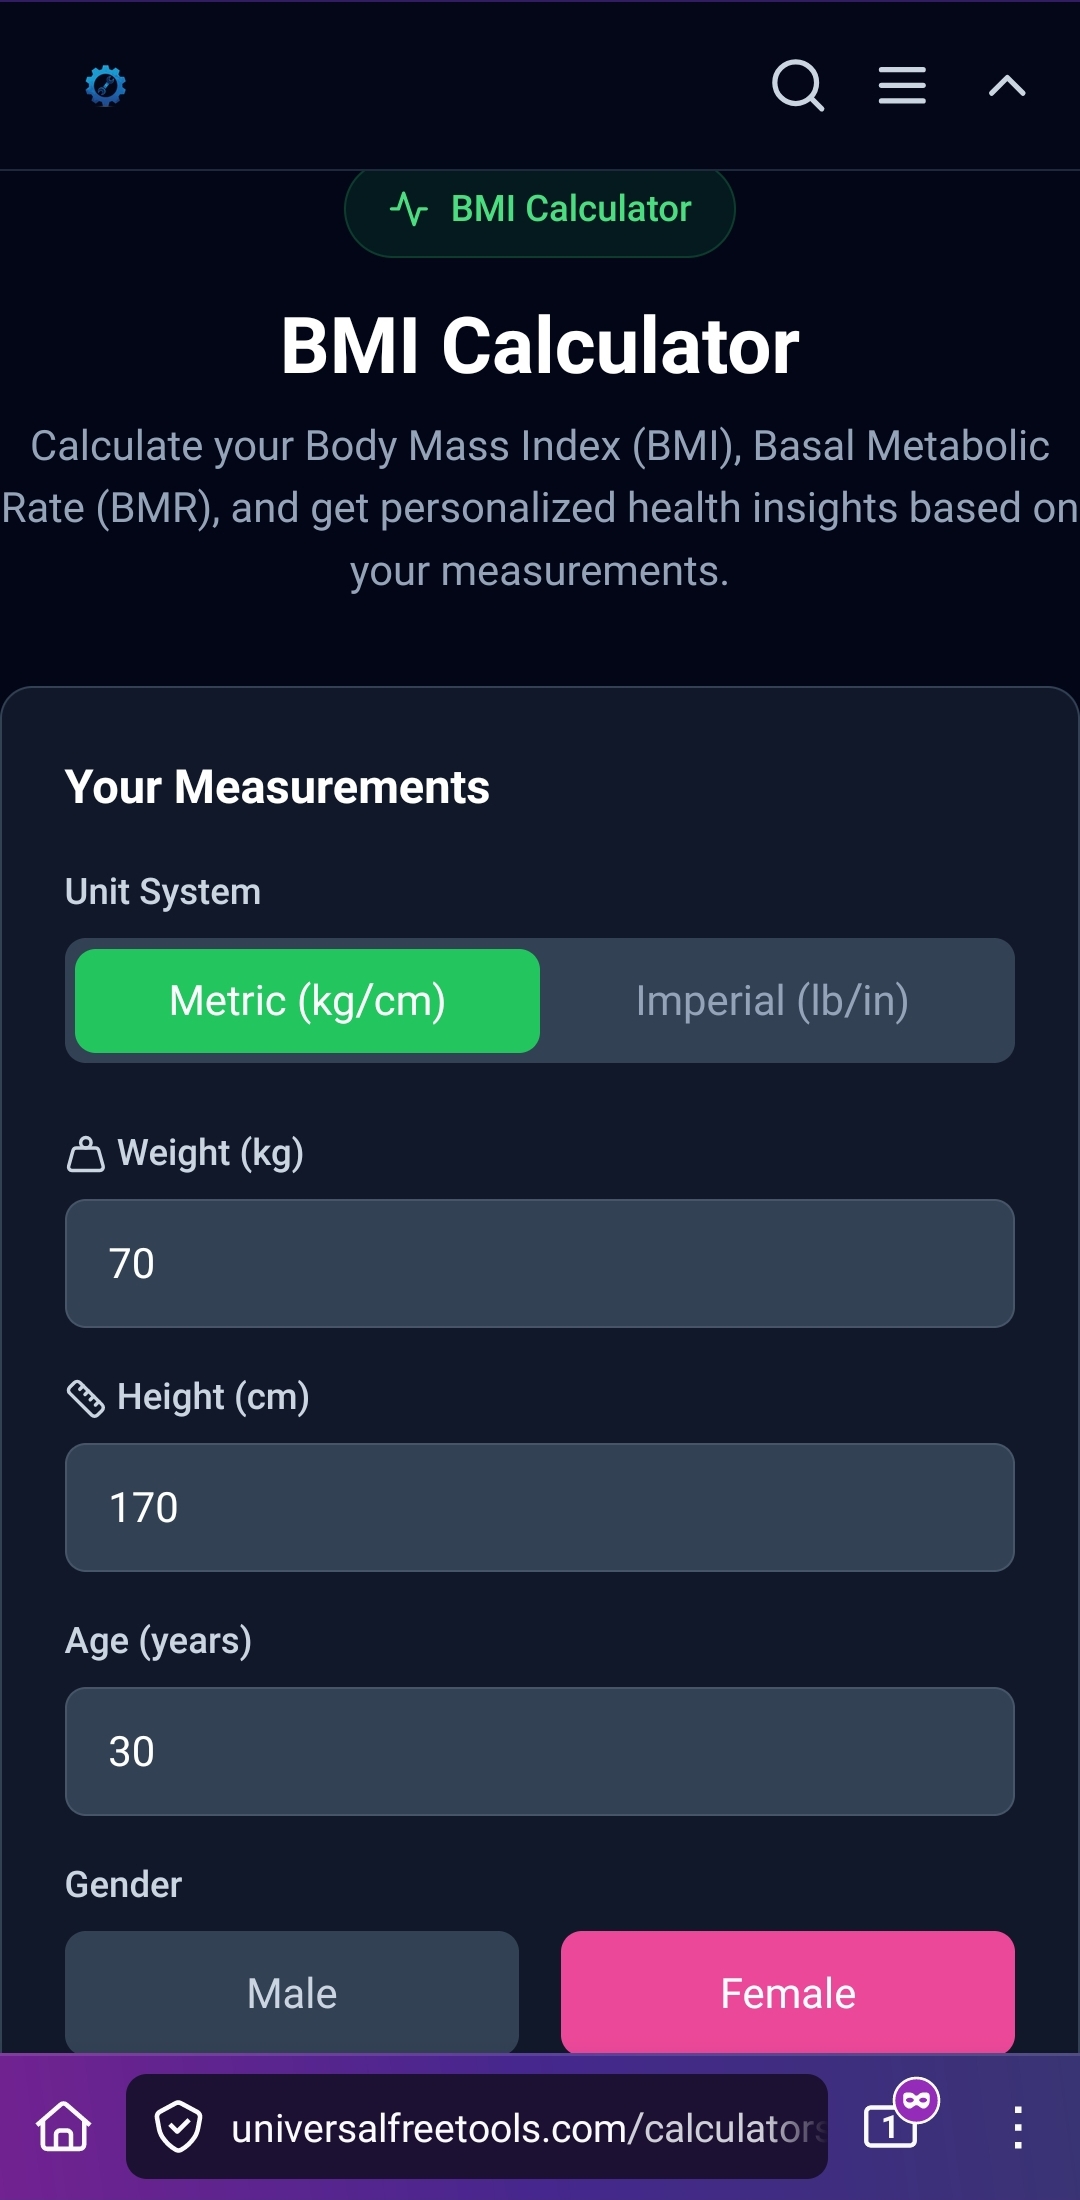
Task: Open the tab switcher showing 1 tab
Action: (x=888, y=2128)
